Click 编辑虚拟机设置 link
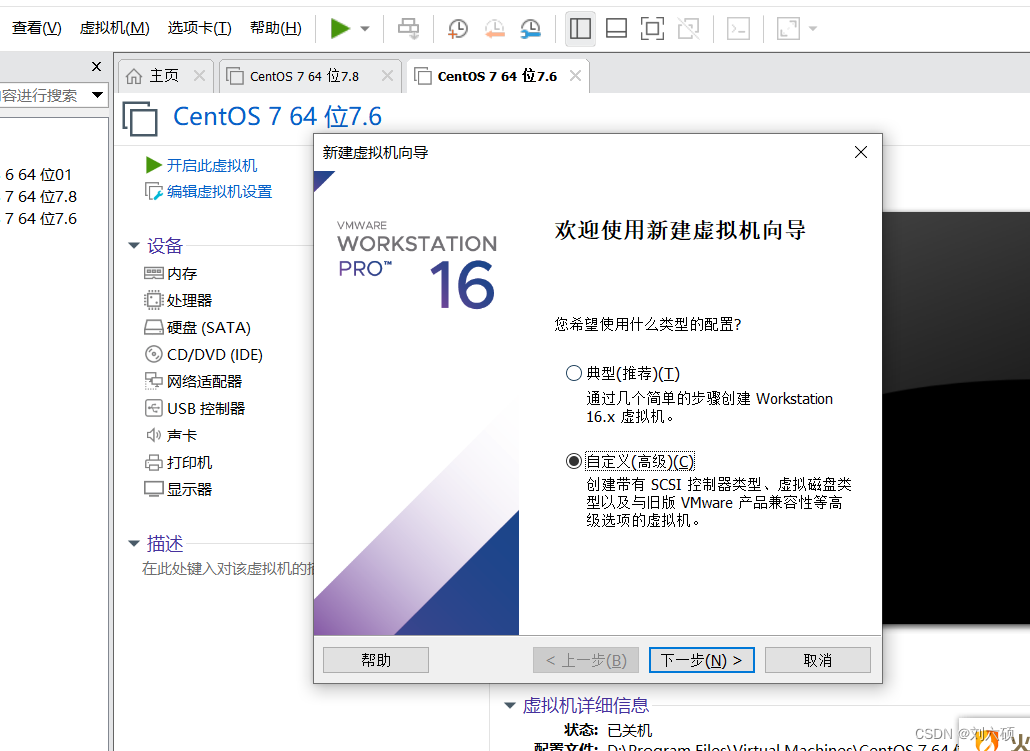1030x751 pixels. coord(219,192)
